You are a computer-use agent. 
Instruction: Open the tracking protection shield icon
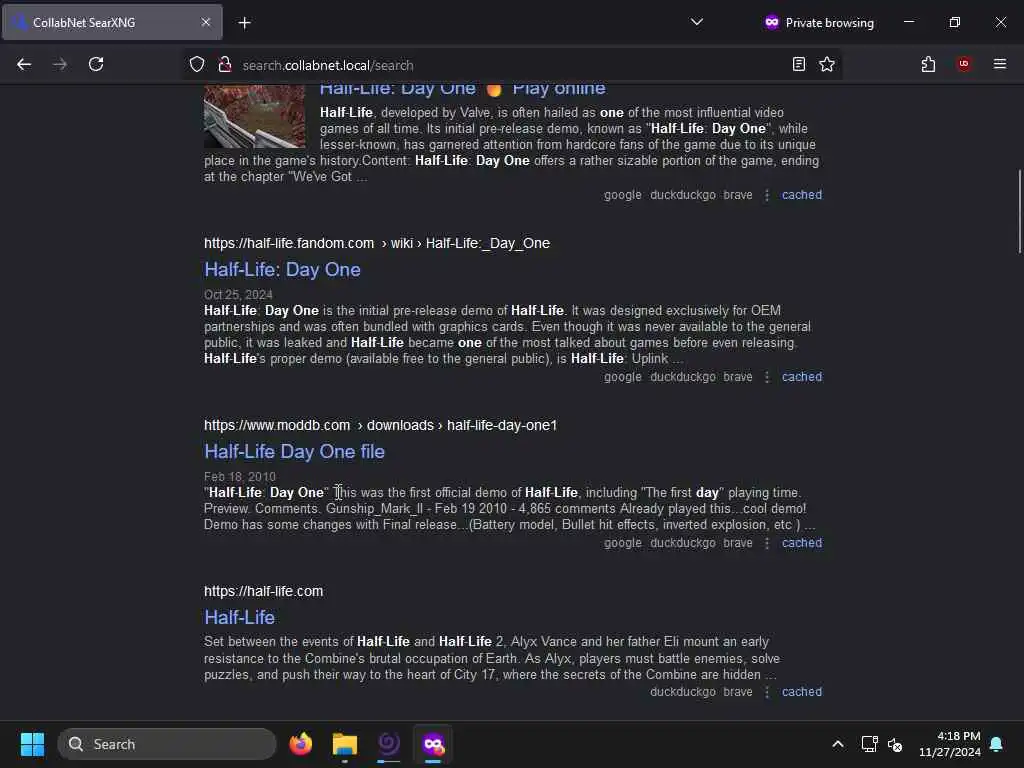197,65
